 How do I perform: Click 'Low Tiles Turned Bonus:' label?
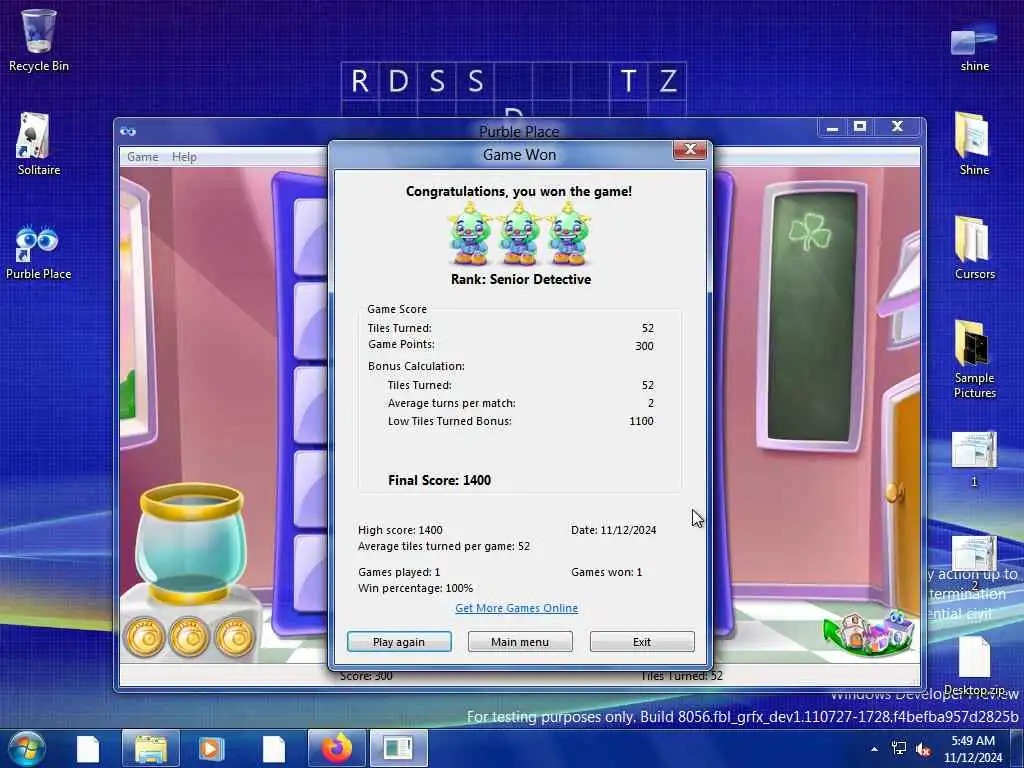[x=450, y=421]
